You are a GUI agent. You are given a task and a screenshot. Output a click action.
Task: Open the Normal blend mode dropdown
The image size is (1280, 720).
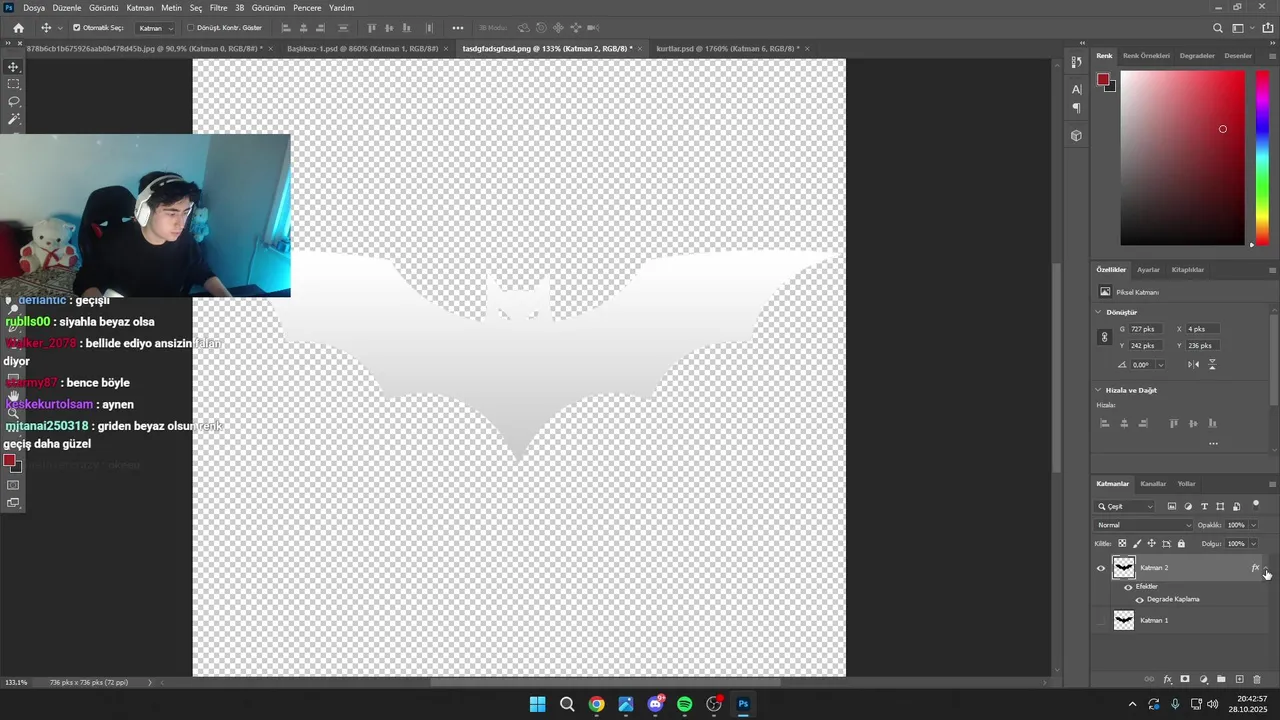point(1144,525)
